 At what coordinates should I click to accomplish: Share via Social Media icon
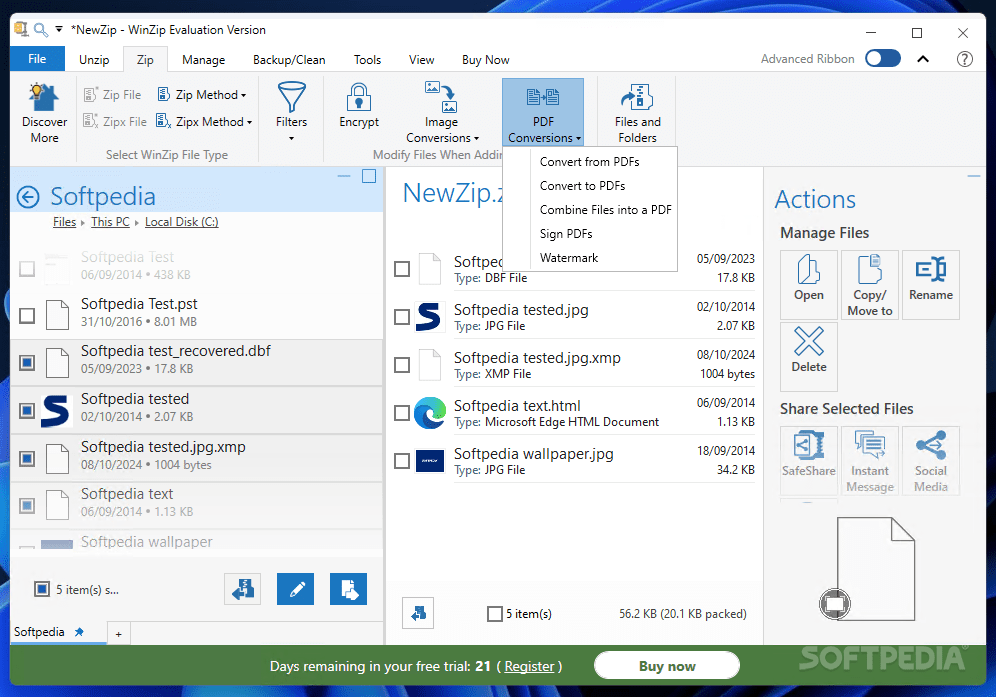pos(931,460)
